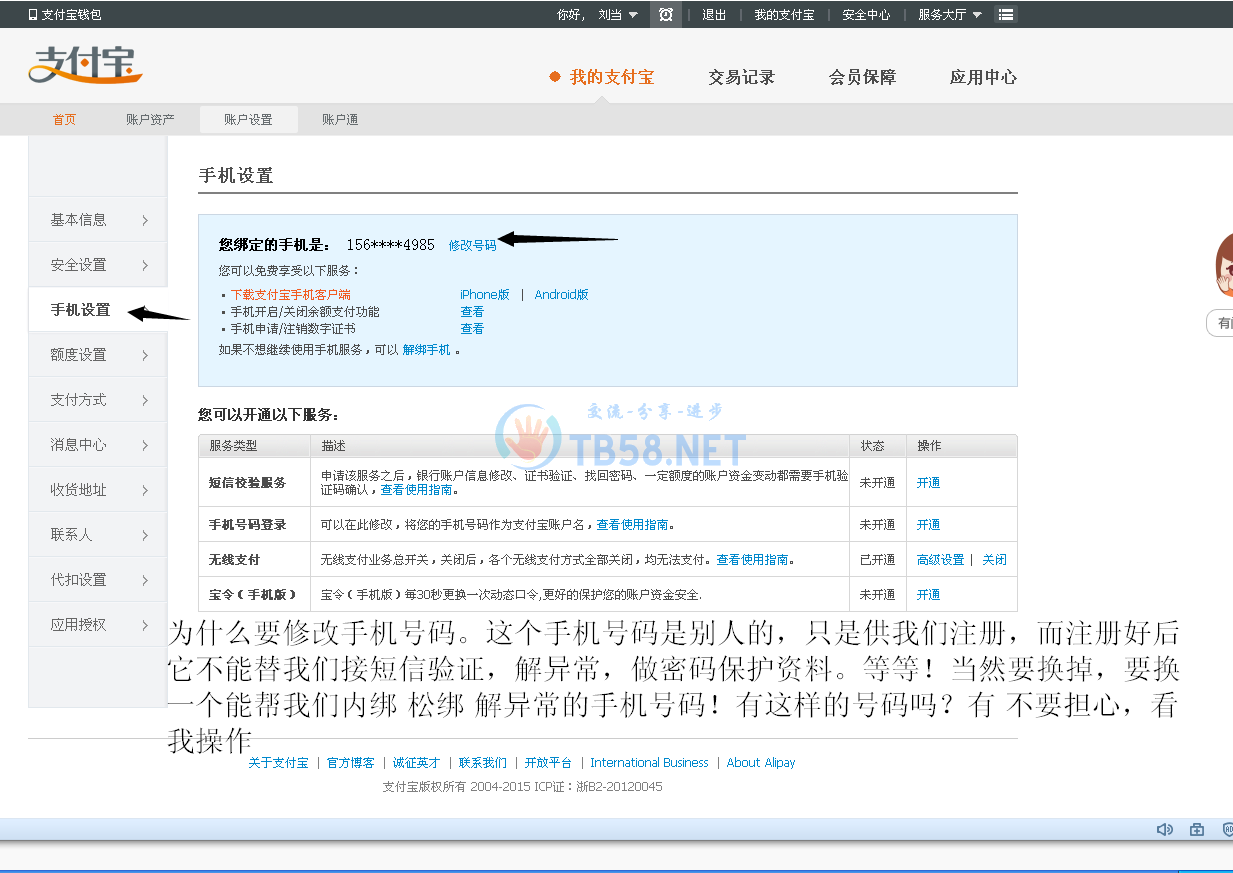Open International Business footer link
1233x873 pixels.
649,763
